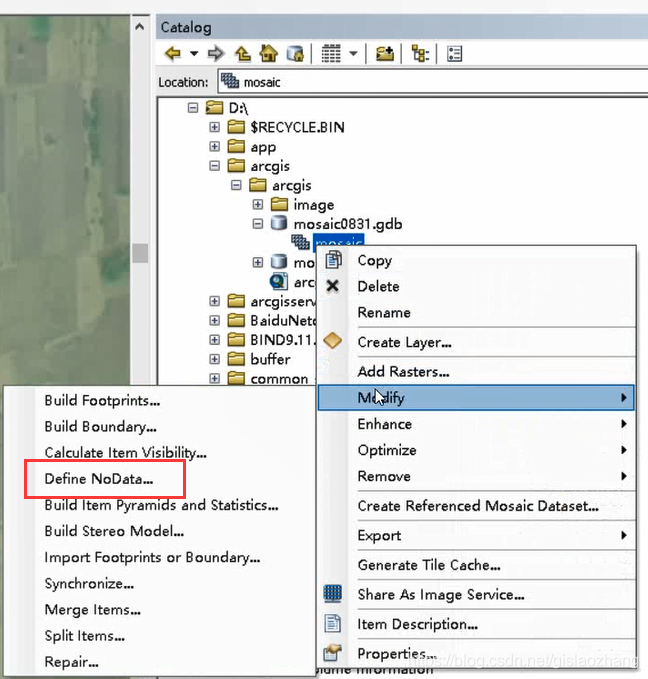648x679 pixels.
Task: Choose Rename from context menu
Action: tap(476, 313)
